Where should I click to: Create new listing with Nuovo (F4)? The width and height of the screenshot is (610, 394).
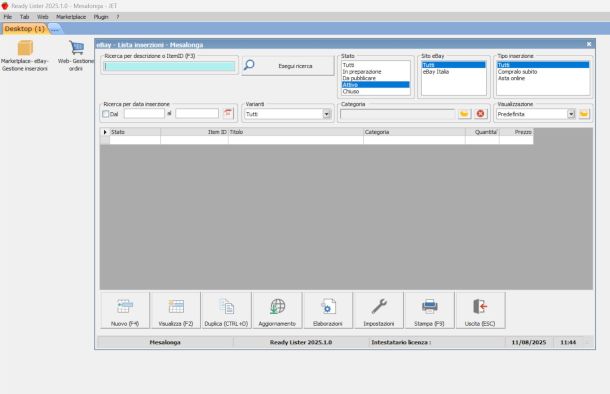coord(125,310)
